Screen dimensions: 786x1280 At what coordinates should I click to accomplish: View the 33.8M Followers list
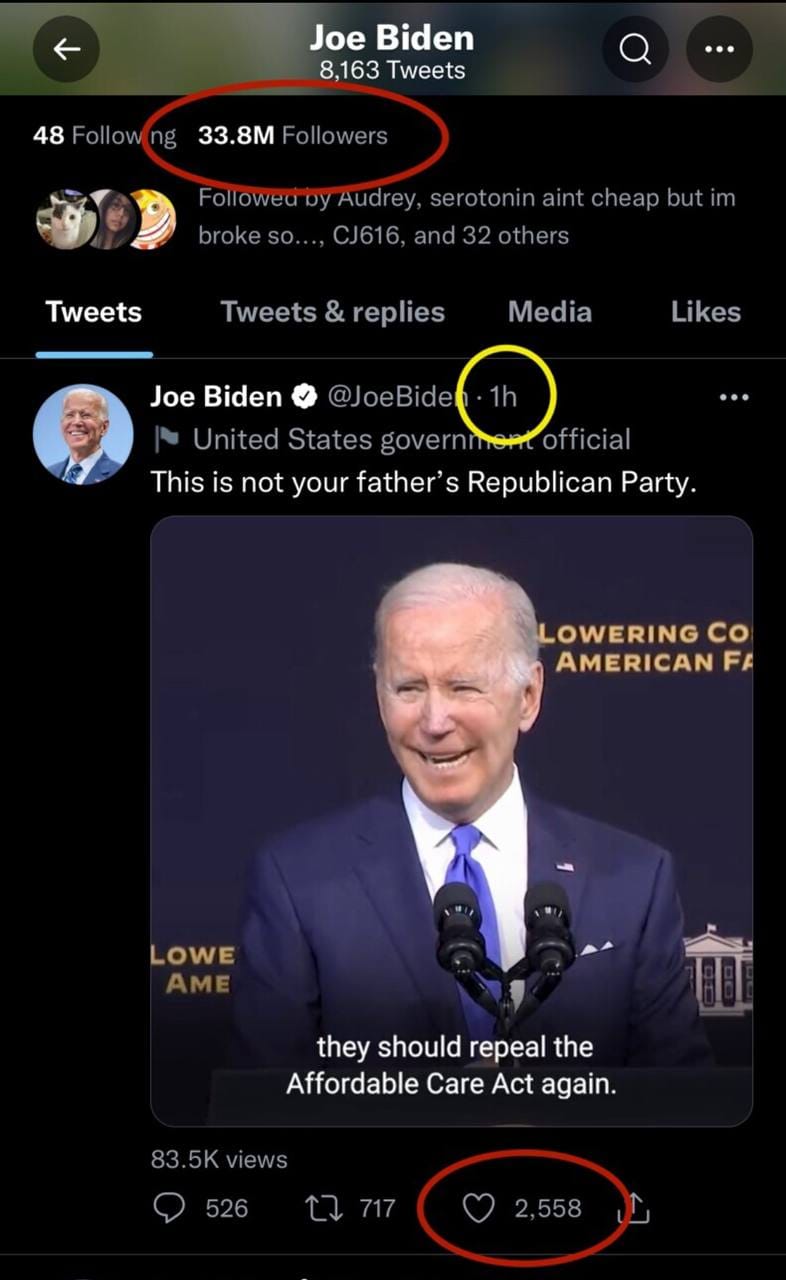[x=292, y=135]
